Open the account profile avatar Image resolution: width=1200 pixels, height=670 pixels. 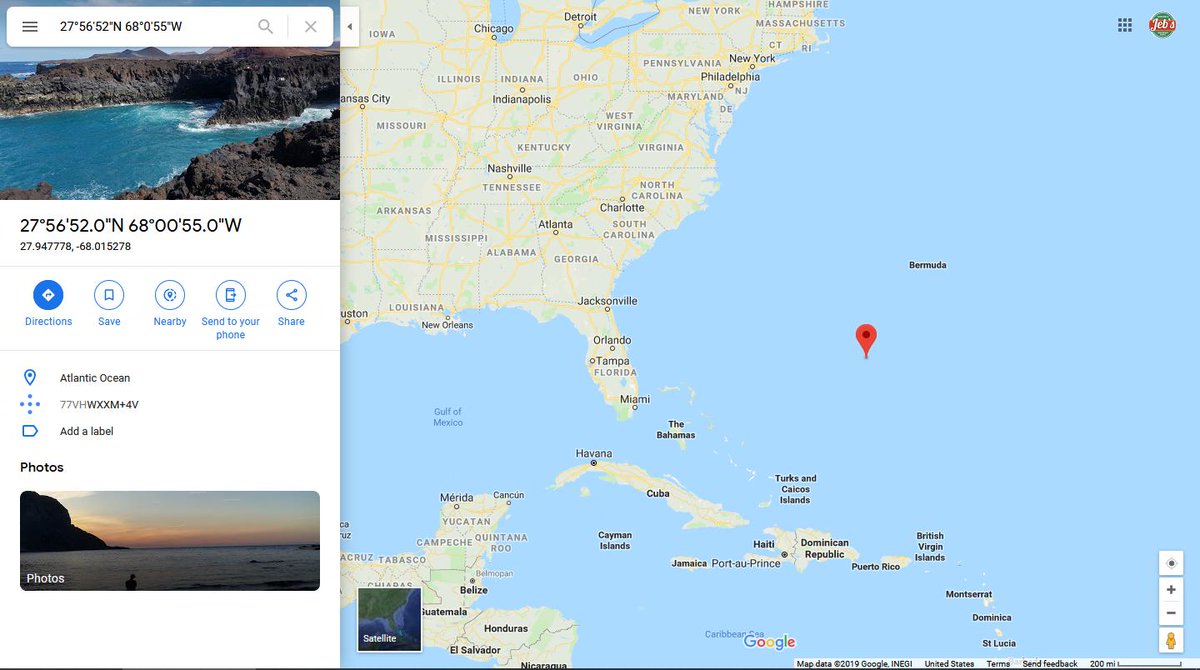1162,26
